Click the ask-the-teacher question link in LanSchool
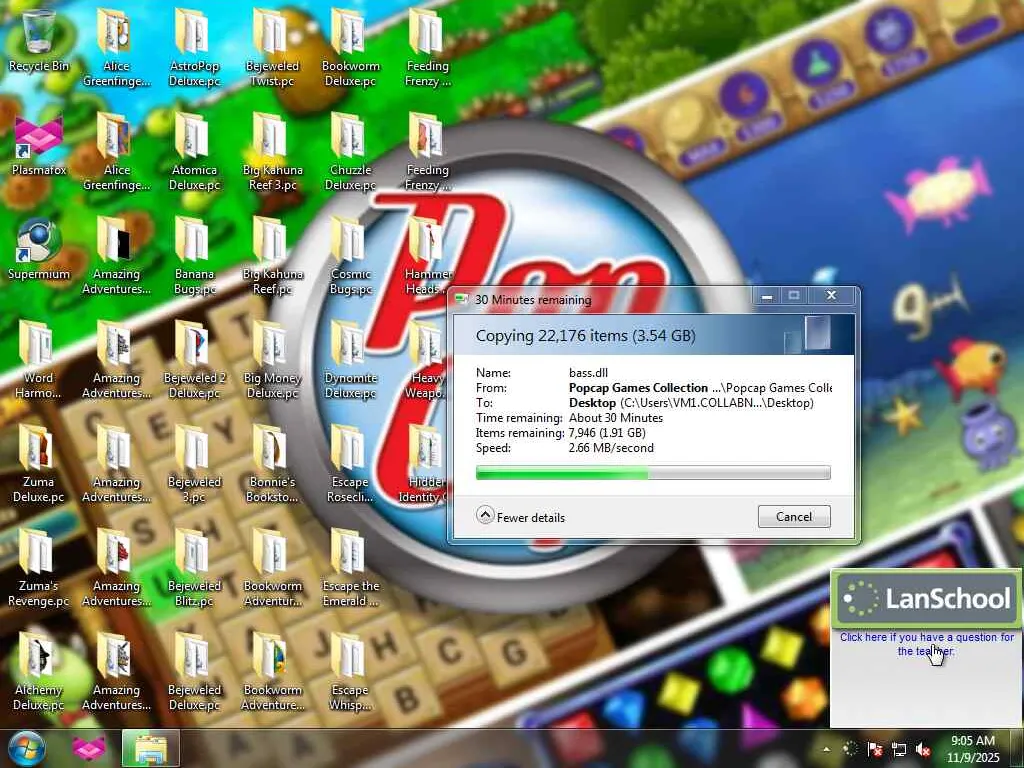This screenshot has width=1024, height=768. coord(927,644)
